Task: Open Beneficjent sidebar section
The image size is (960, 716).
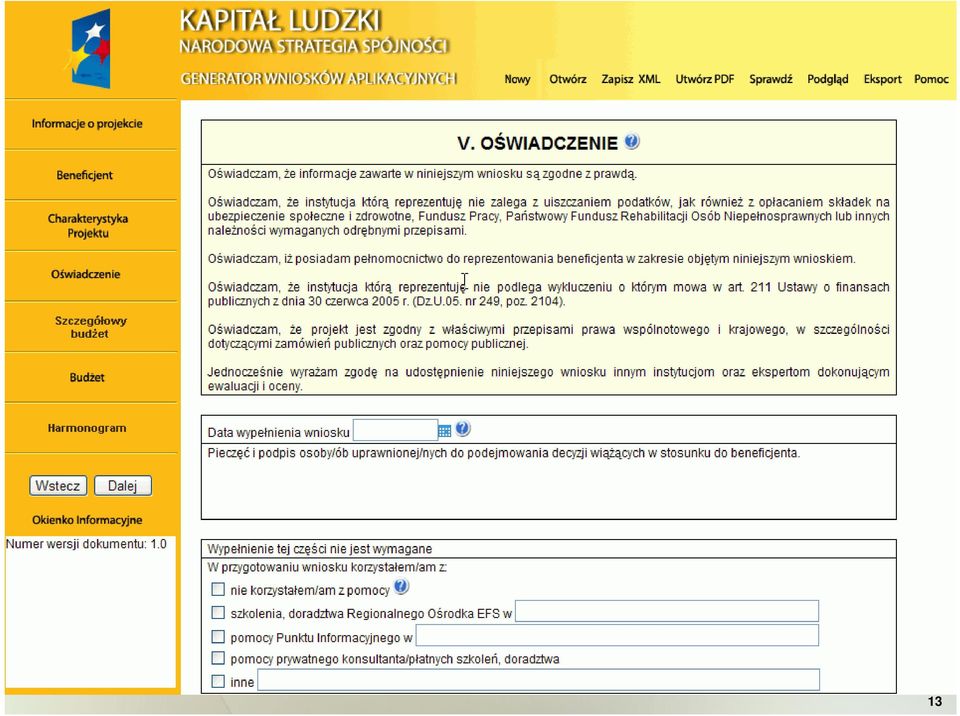Action: click(x=84, y=175)
